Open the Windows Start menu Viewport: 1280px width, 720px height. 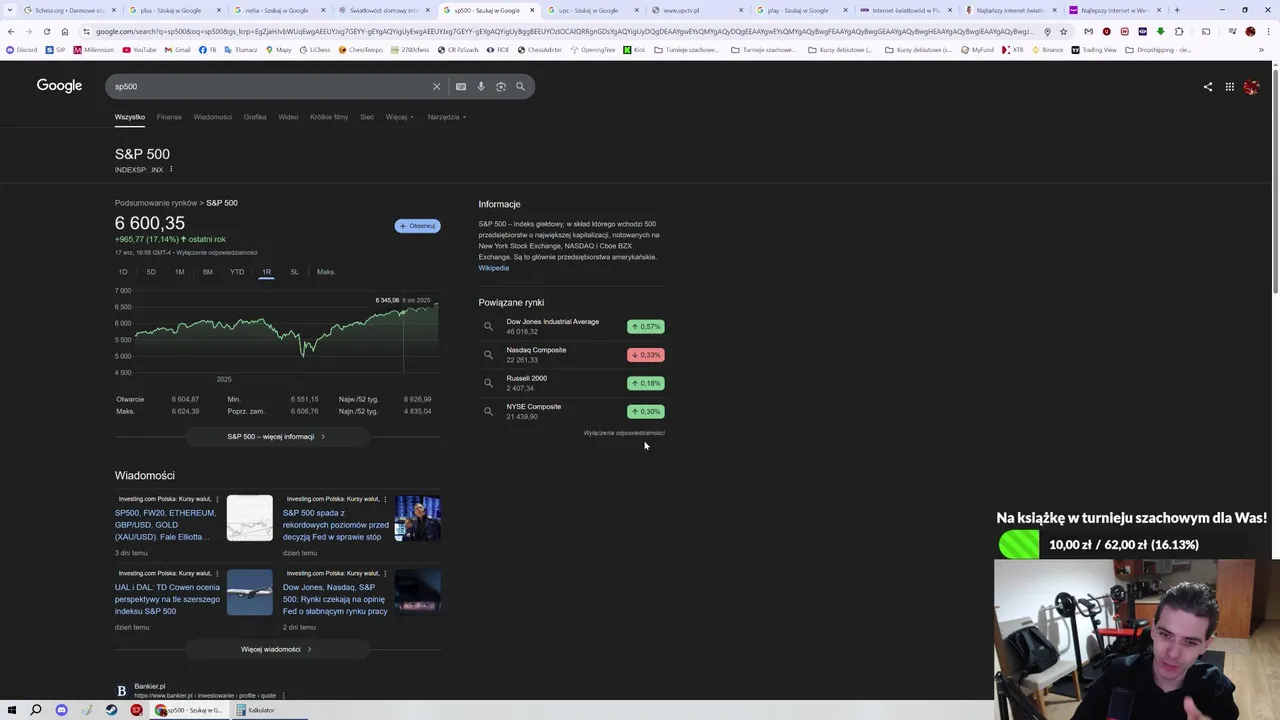[12, 710]
